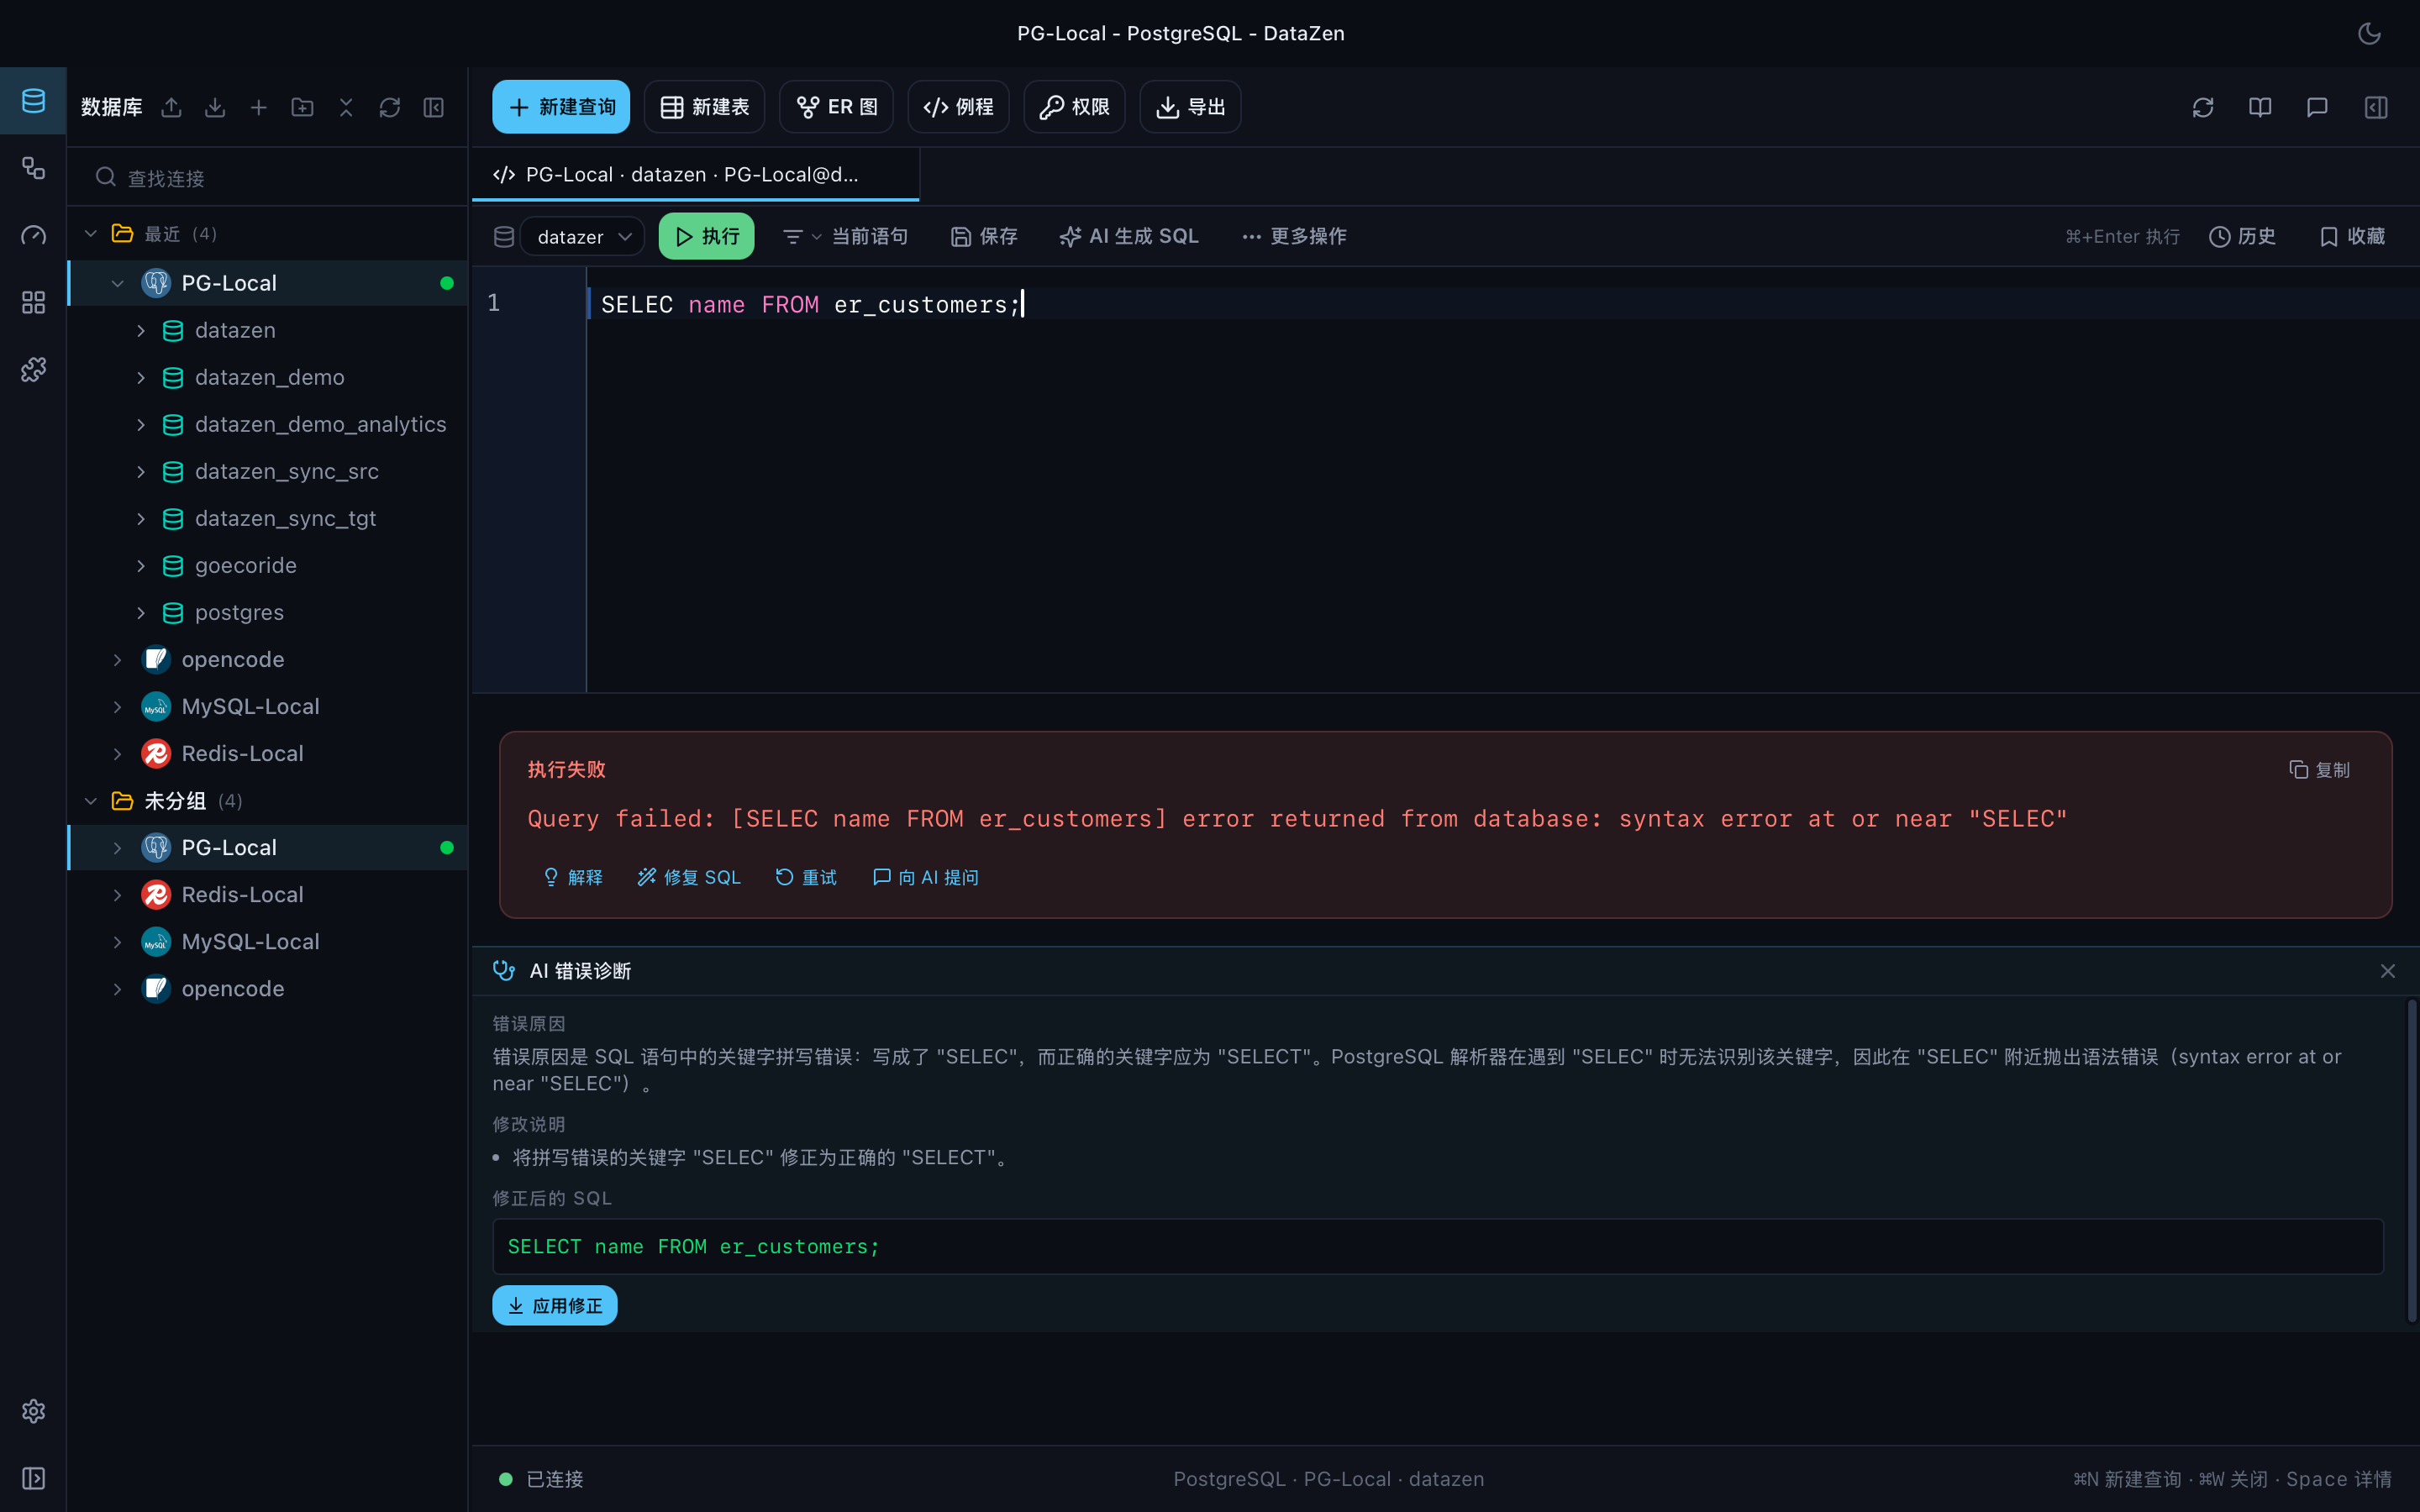
Task: Select MySQL-Local under 未分组
Action: click(x=268, y=941)
